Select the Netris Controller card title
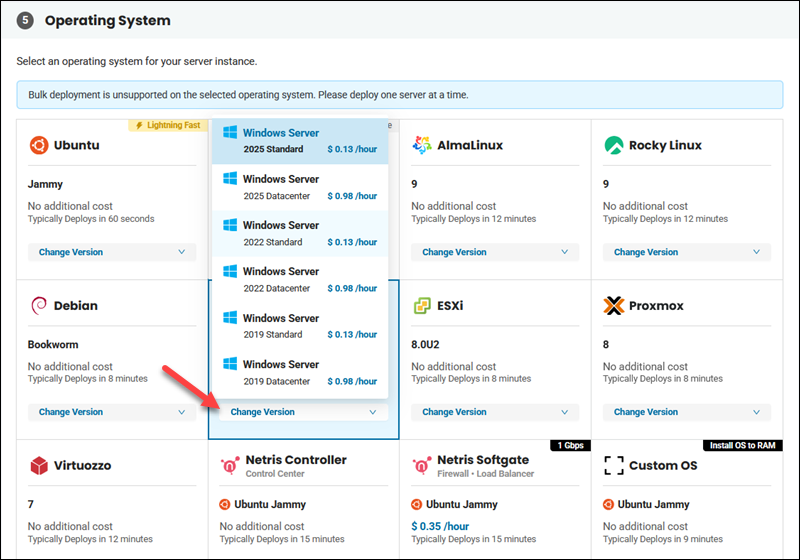The image size is (800, 560). coord(296,460)
